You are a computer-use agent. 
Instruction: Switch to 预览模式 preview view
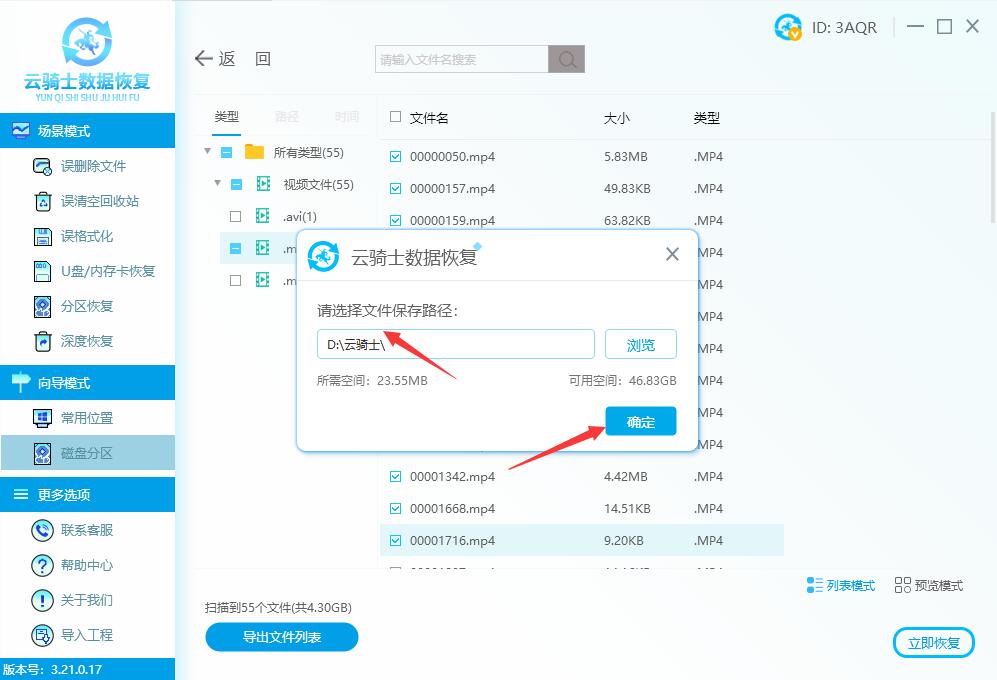click(x=928, y=585)
